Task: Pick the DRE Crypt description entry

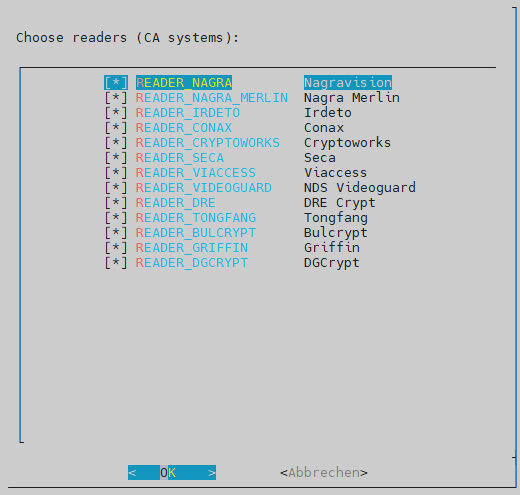Action: pyautogui.click(x=340, y=203)
